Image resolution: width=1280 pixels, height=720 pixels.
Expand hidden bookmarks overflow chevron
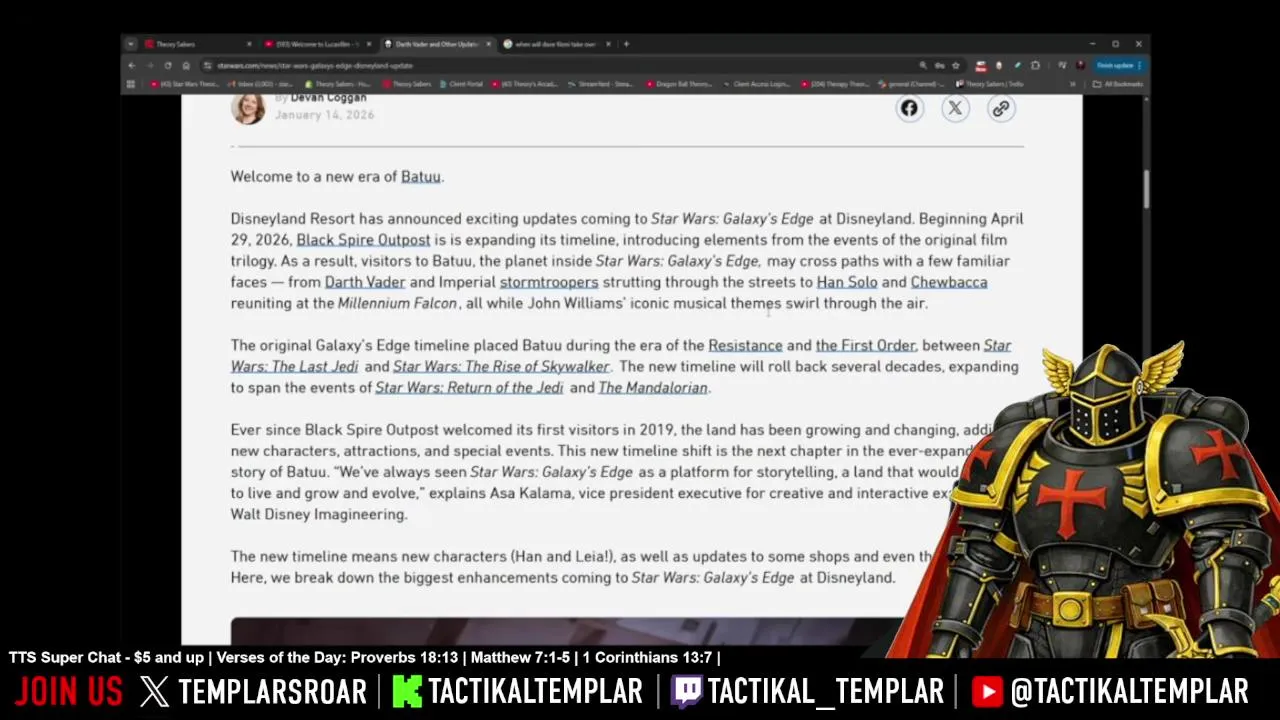[x=1075, y=84]
